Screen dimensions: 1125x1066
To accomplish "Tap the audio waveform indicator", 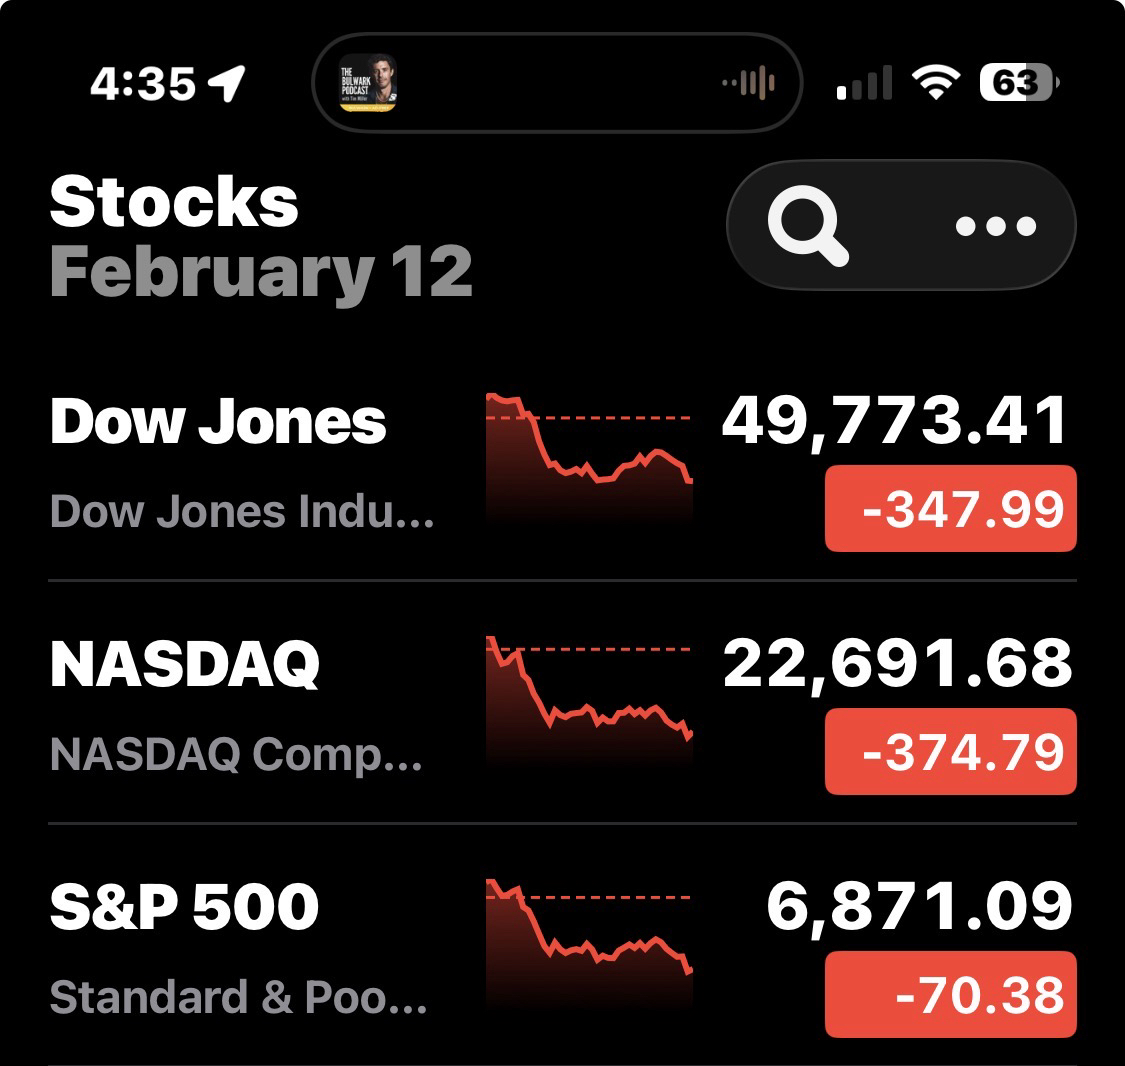I will coord(750,83).
